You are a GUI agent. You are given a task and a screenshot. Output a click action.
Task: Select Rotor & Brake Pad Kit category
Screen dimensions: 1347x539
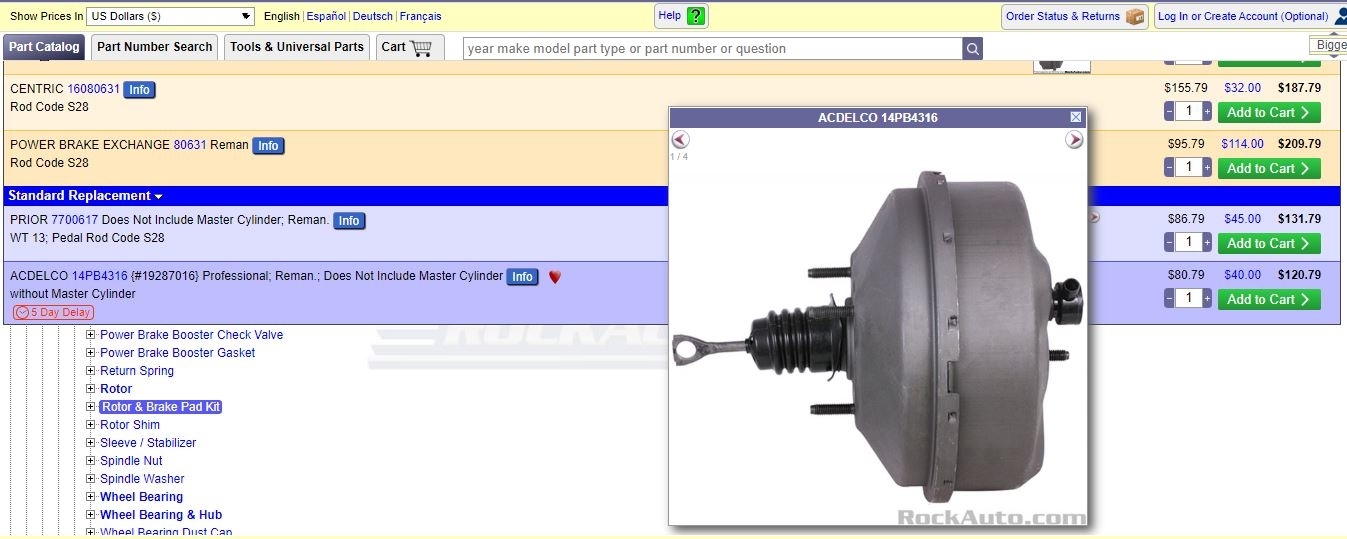[x=160, y=407]
